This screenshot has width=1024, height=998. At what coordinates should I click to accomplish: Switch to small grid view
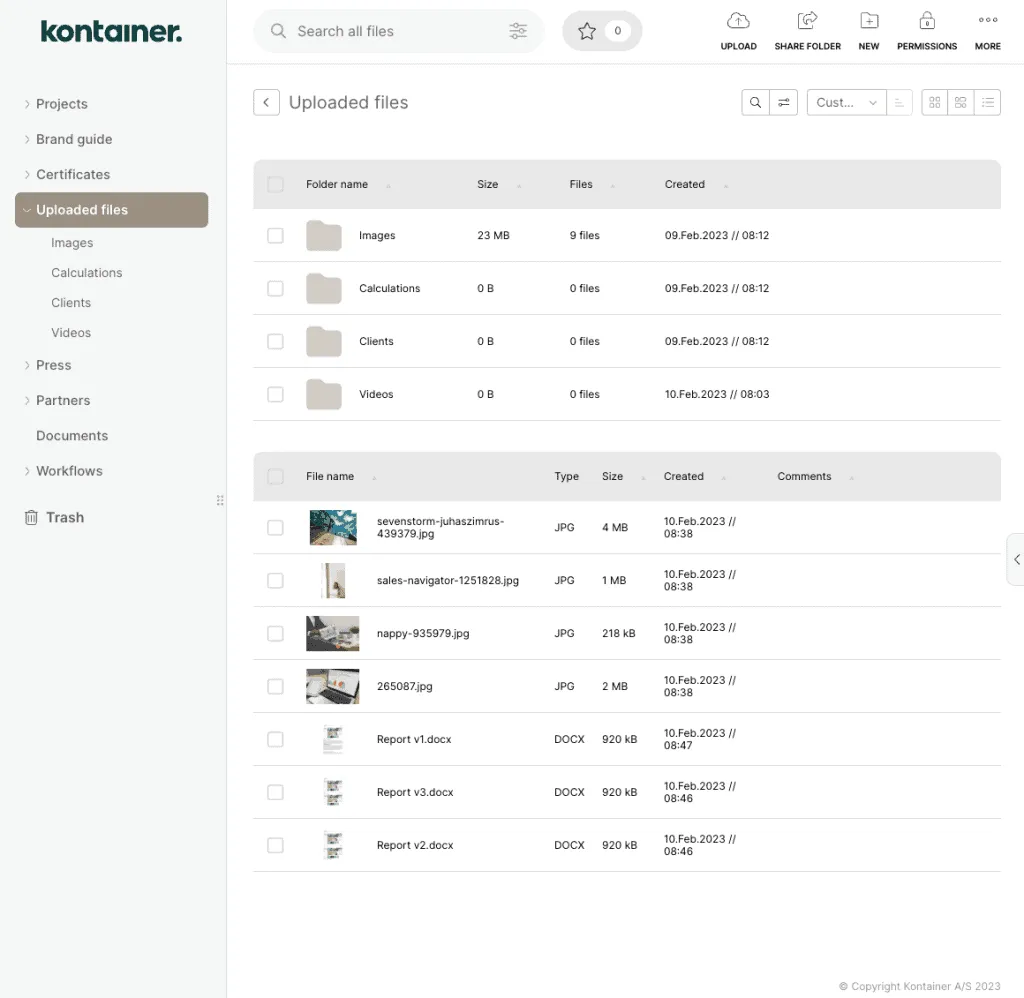tap(935, 103)
